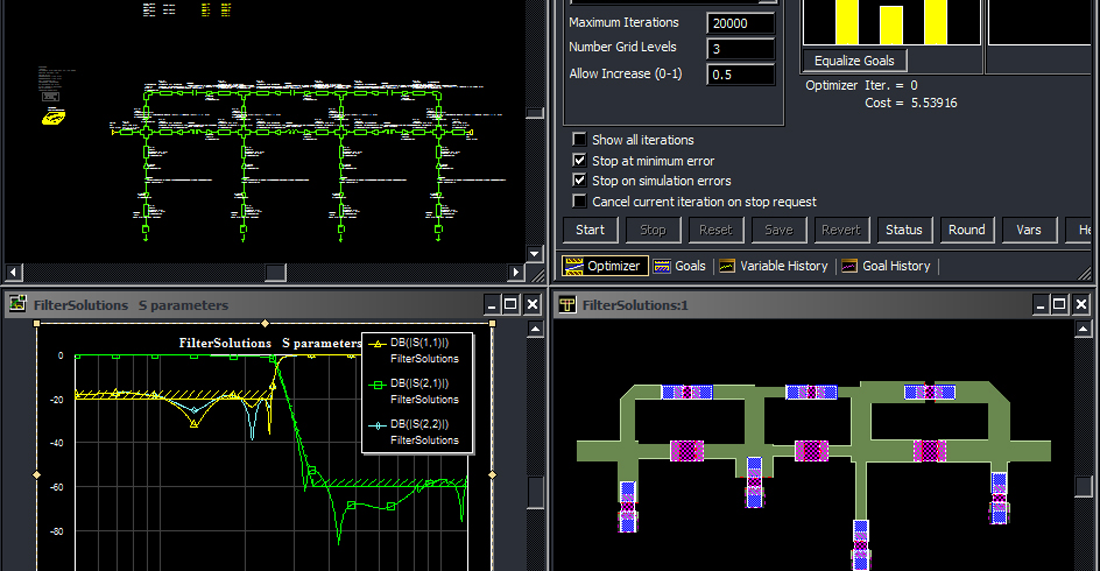
Task: Enable Cancel current iteration on stop request
Action: (579, 201)
